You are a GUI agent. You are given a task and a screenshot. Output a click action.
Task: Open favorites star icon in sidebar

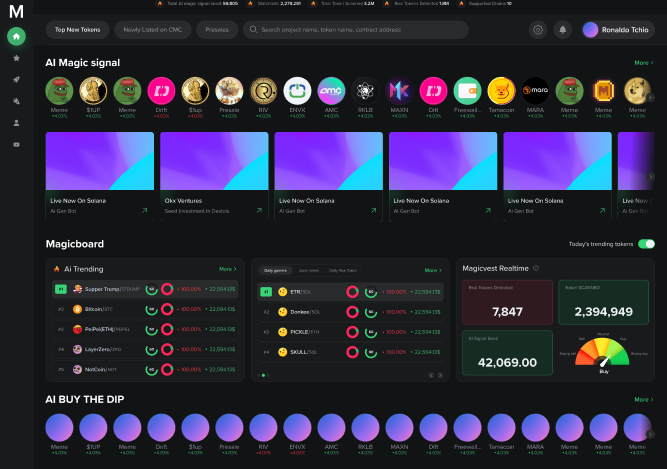[x=16, y=58]
